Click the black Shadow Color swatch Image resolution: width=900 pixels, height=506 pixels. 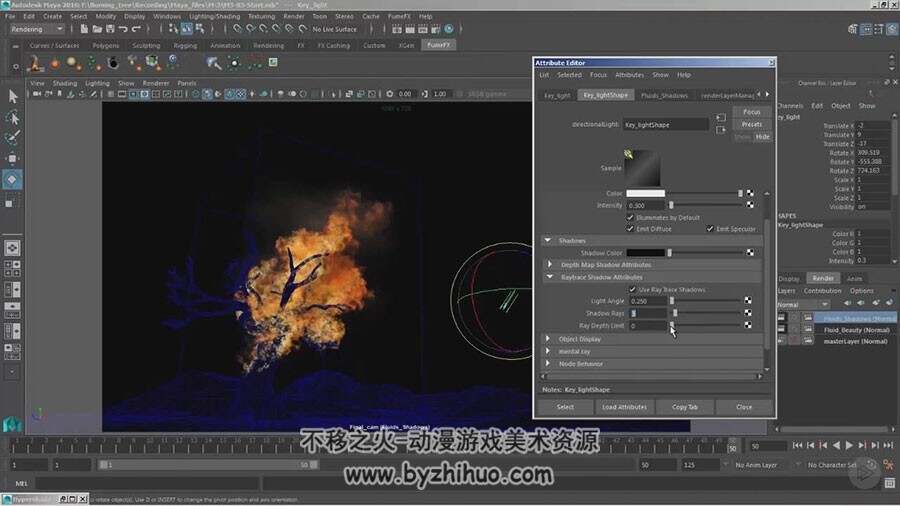(646, 252)
